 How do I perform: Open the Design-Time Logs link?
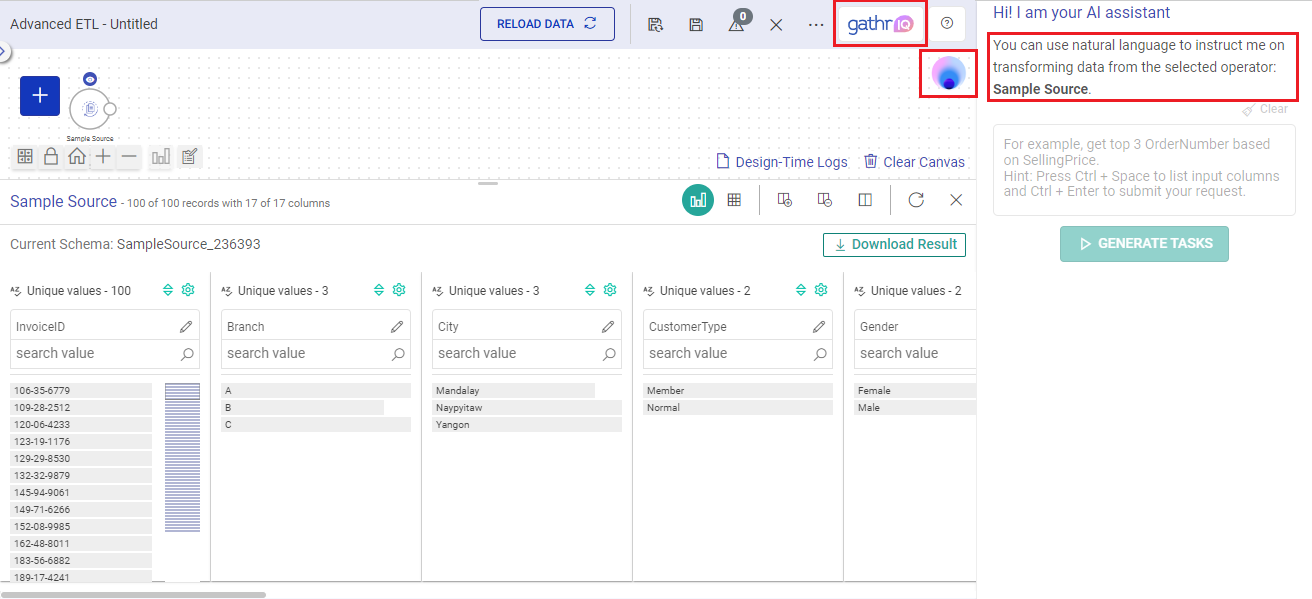pyautogui.click(x=782, y=162)
